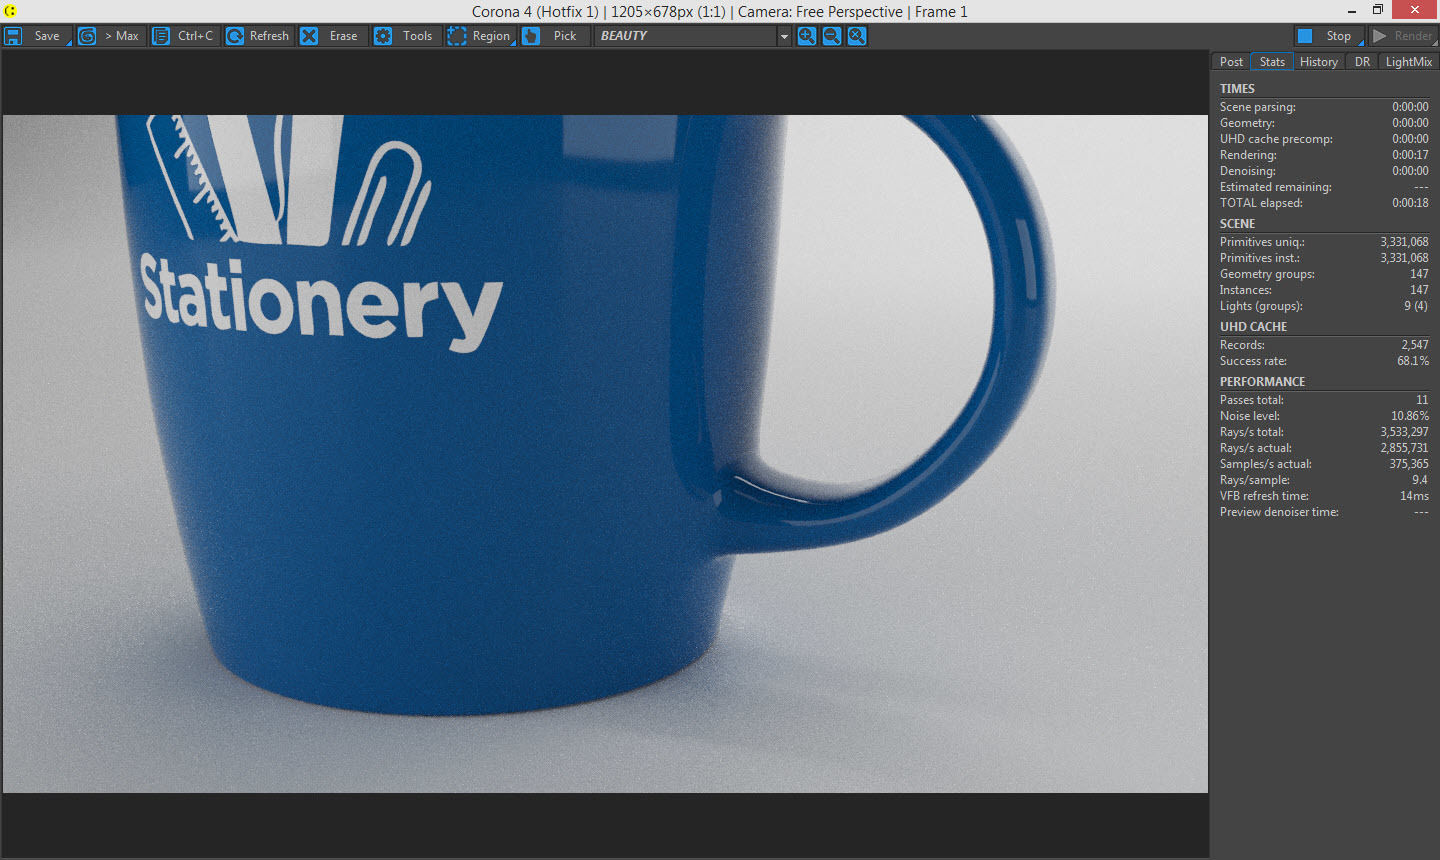Click the 'Lights (groups):' value 9 (4)
1440x860 pixels.
click(1416, 306)
